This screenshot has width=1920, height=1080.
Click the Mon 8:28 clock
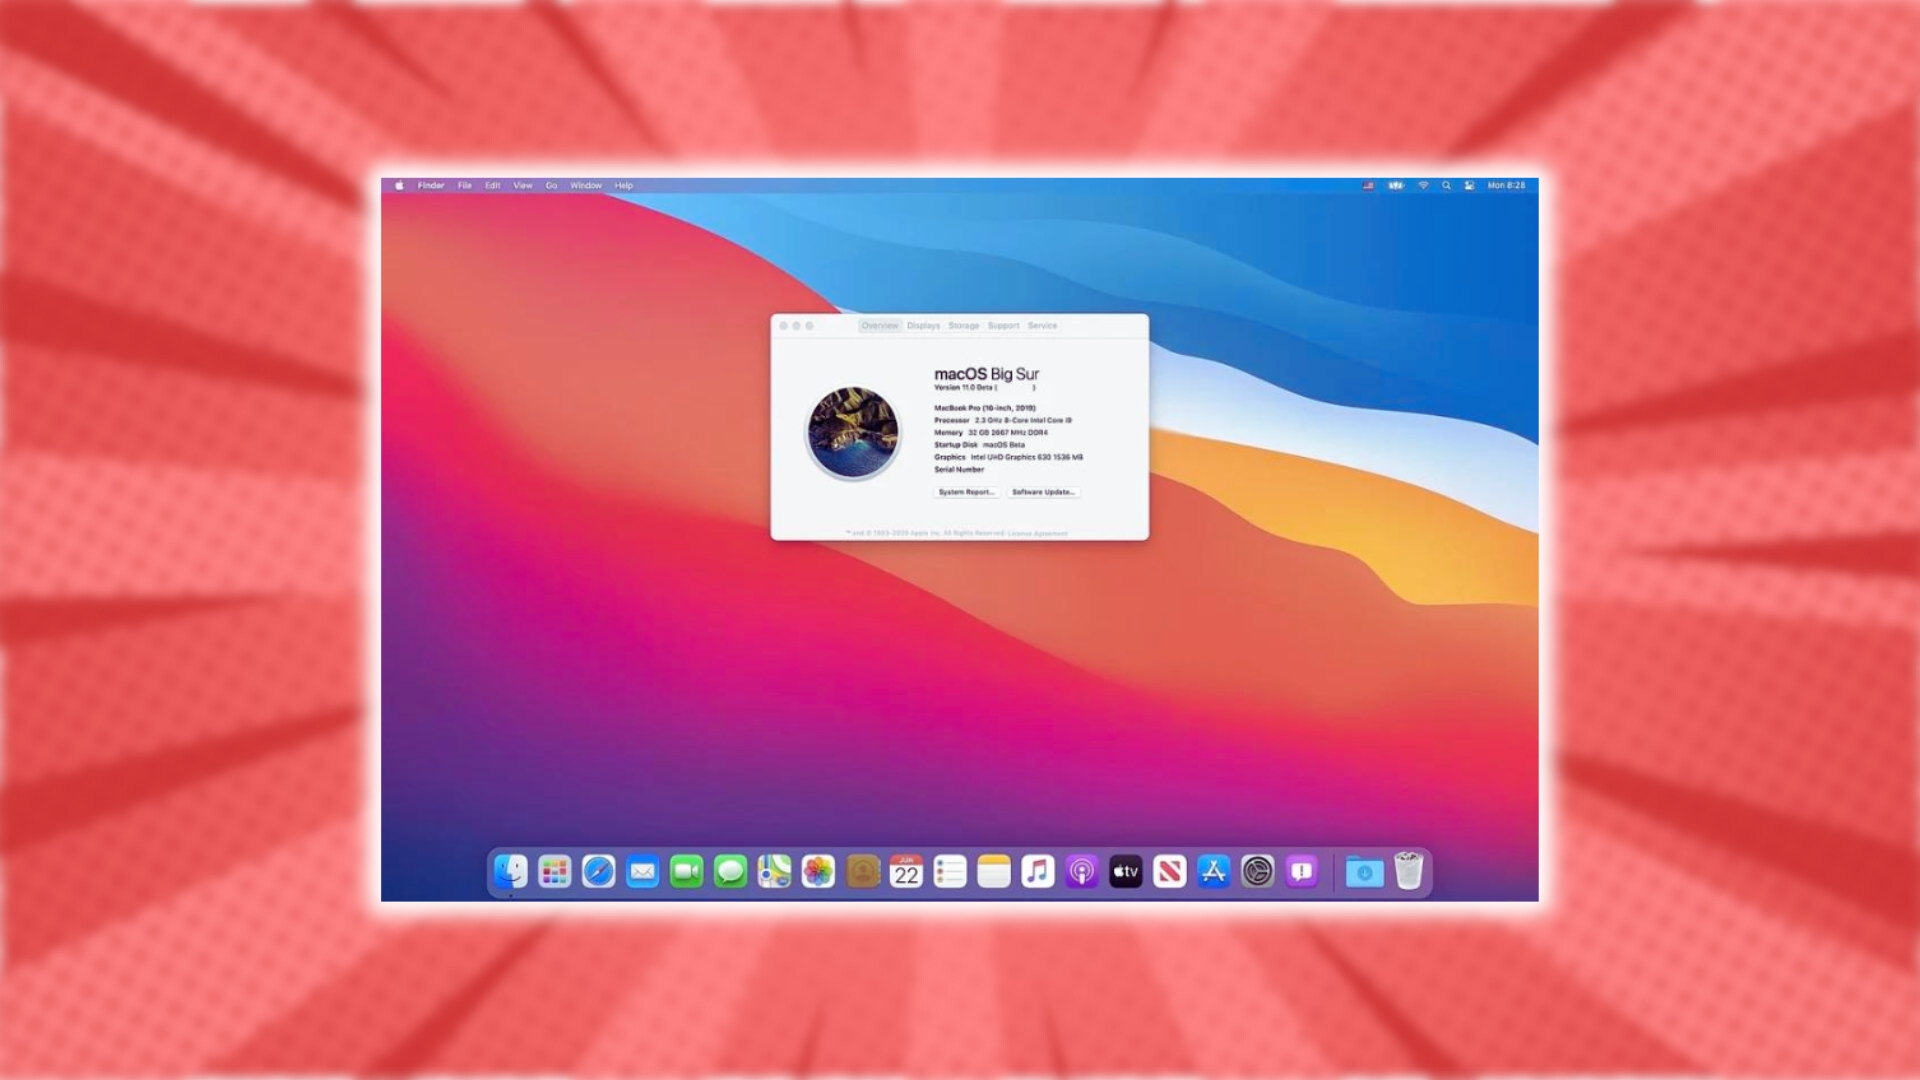pyautogui.click(x=1506, y=185)
